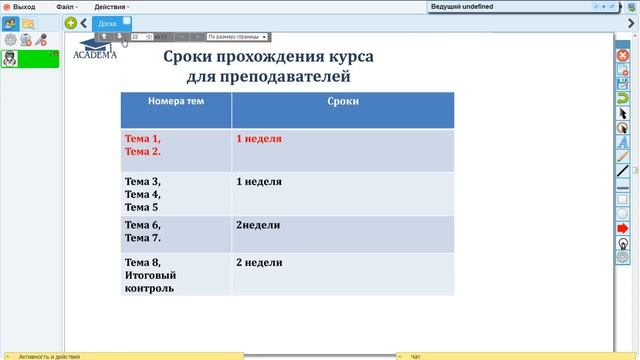640x360 pixels.
Task: Select the line thickness tool
Action: pyautogui.click(x=622, y=187)
